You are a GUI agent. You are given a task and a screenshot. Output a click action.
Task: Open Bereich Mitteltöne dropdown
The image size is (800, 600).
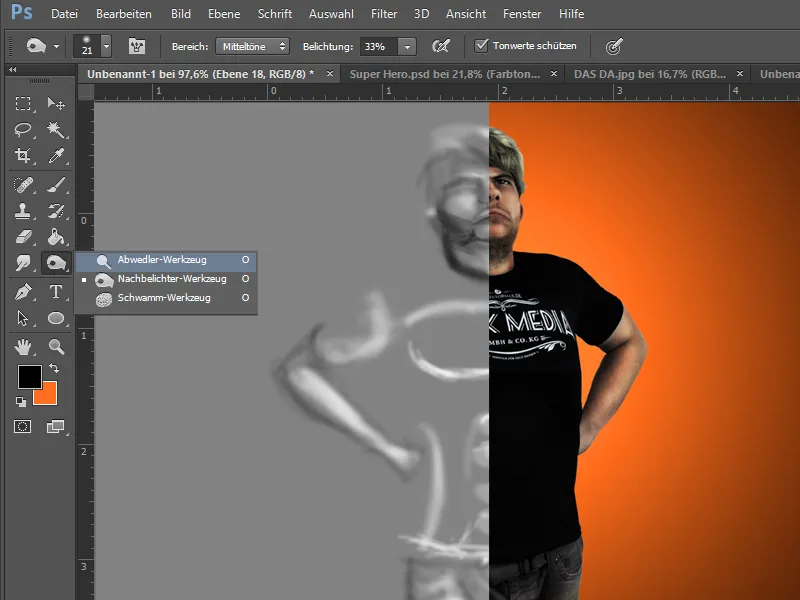coord(253,46)
